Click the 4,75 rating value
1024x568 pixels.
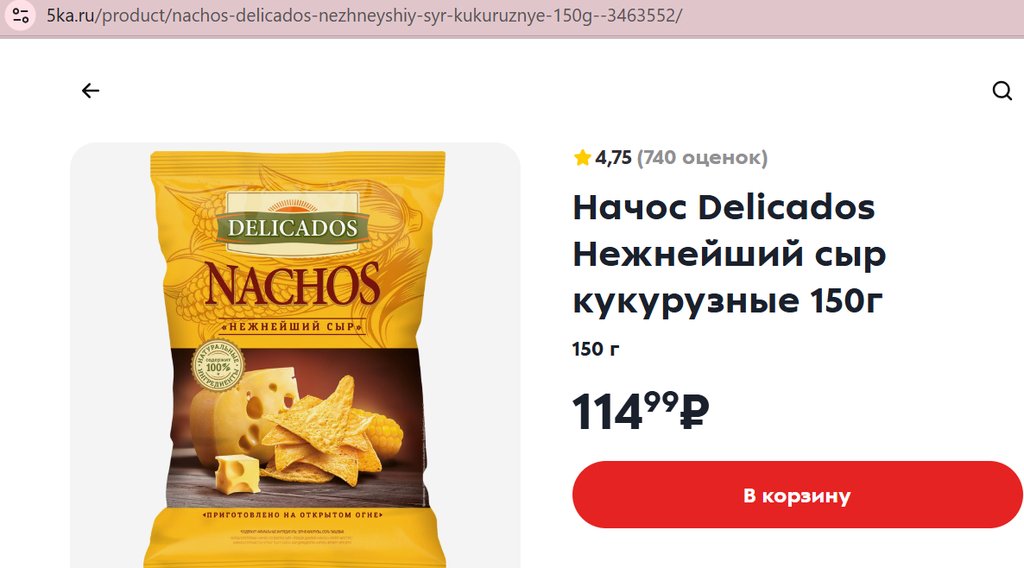pos(613,158)
